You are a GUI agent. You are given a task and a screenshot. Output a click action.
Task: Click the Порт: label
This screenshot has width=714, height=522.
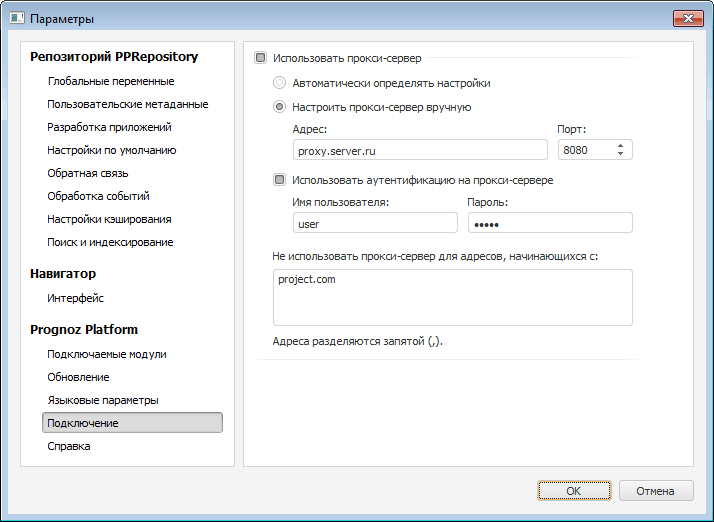[571, 129]
